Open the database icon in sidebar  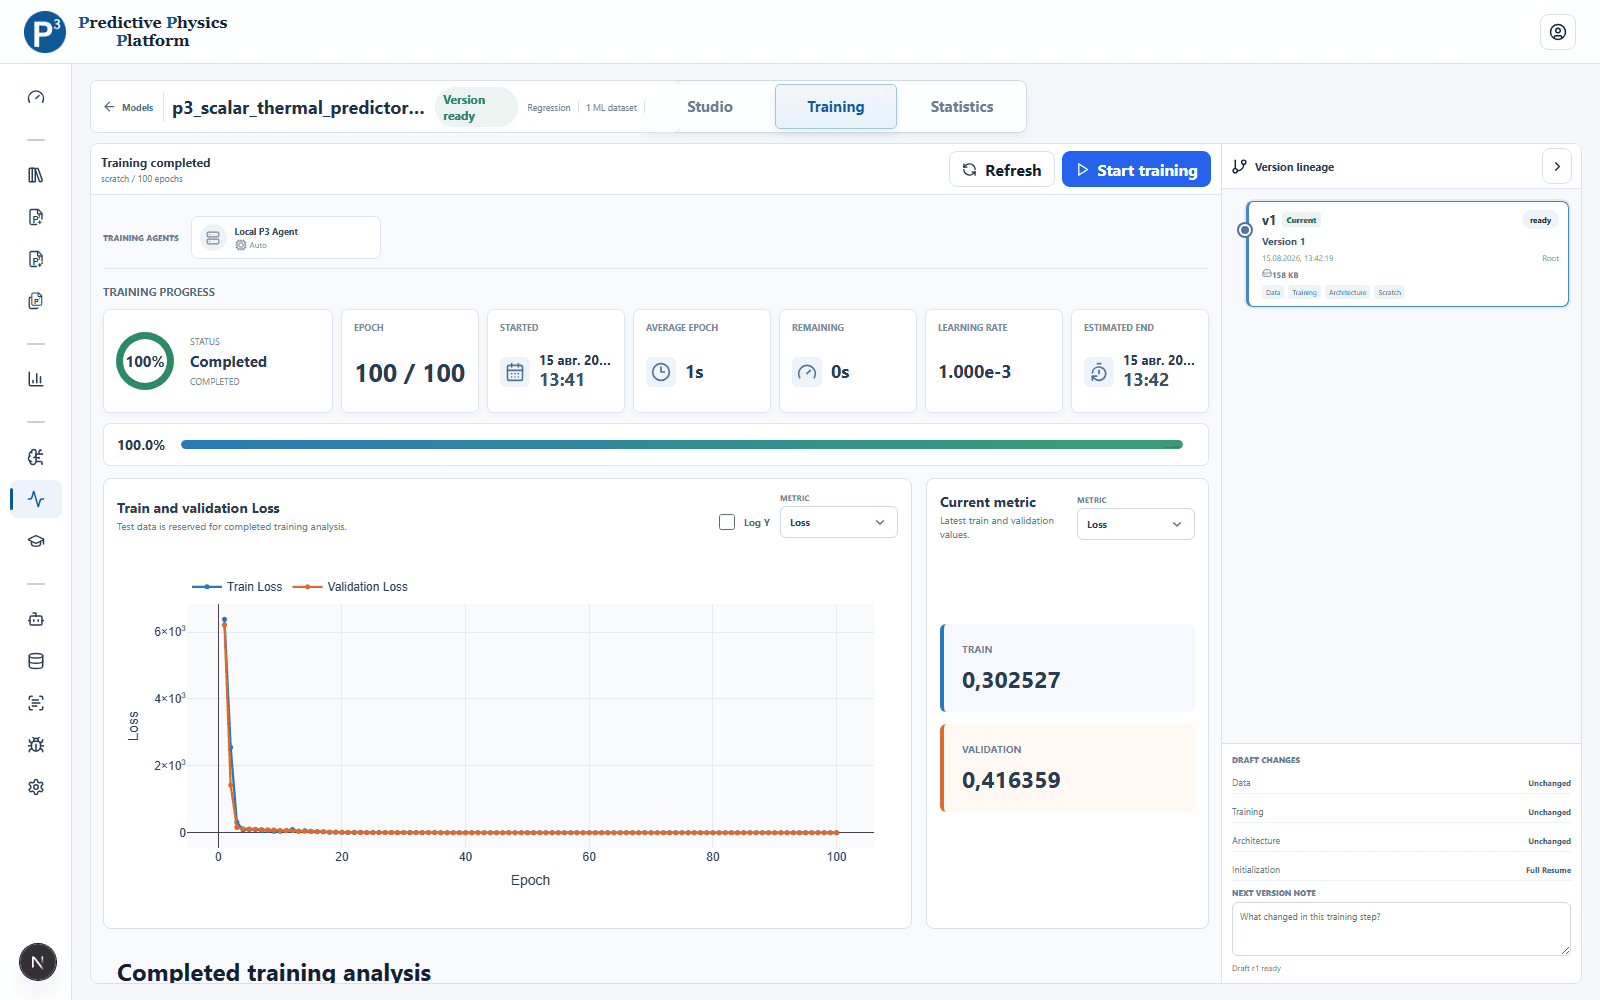(x=36, y=661)
